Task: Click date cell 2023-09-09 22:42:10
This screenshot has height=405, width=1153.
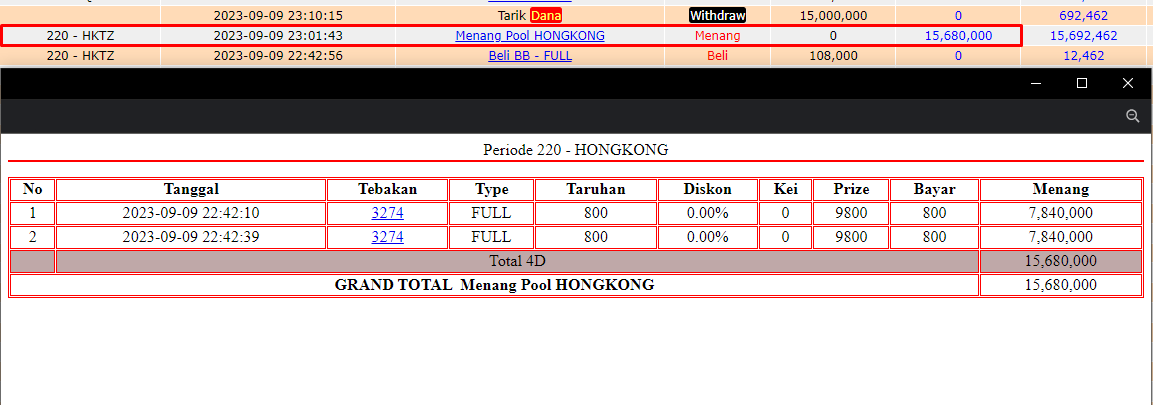Action: tap(191, 213)
